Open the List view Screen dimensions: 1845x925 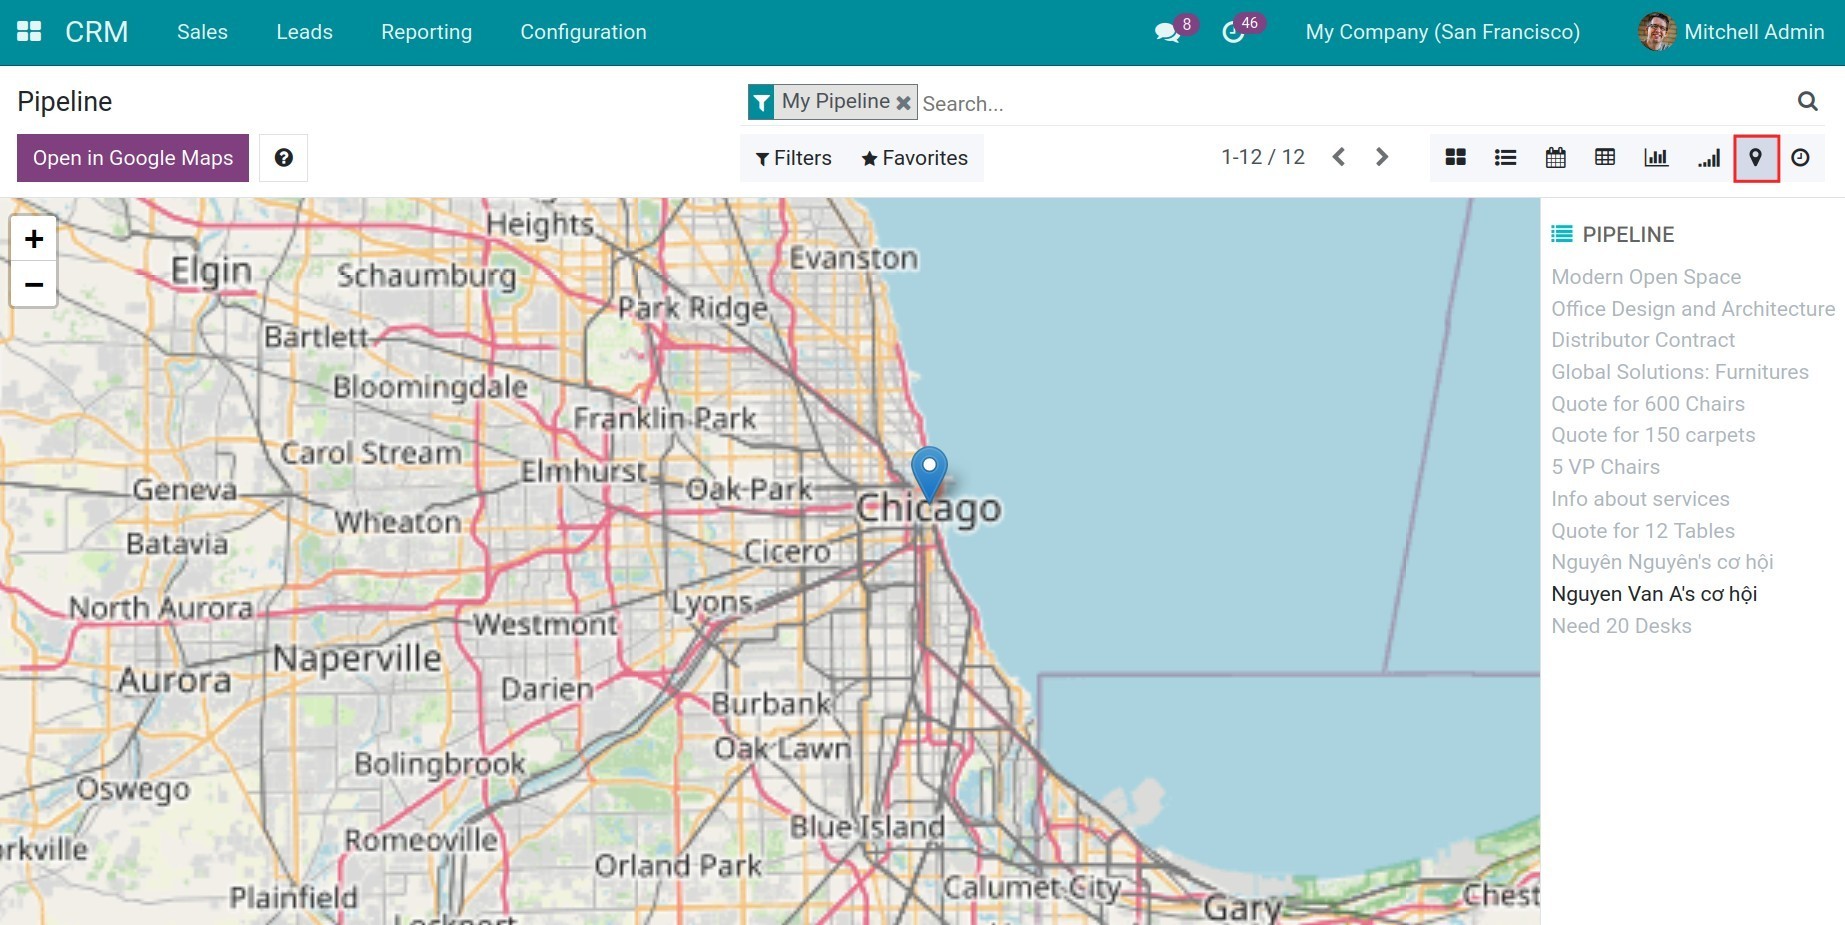(1505, 157)
